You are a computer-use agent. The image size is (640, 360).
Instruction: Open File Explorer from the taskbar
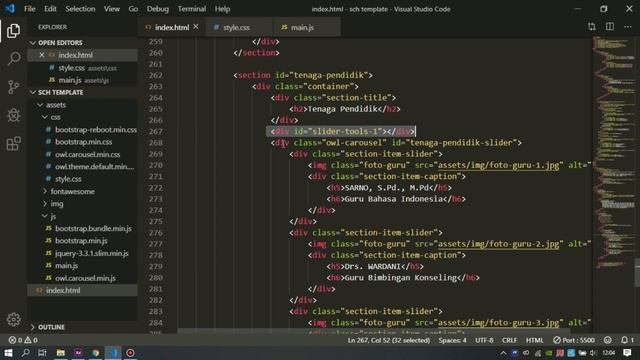pyautogui.click(x=60, y=353)
